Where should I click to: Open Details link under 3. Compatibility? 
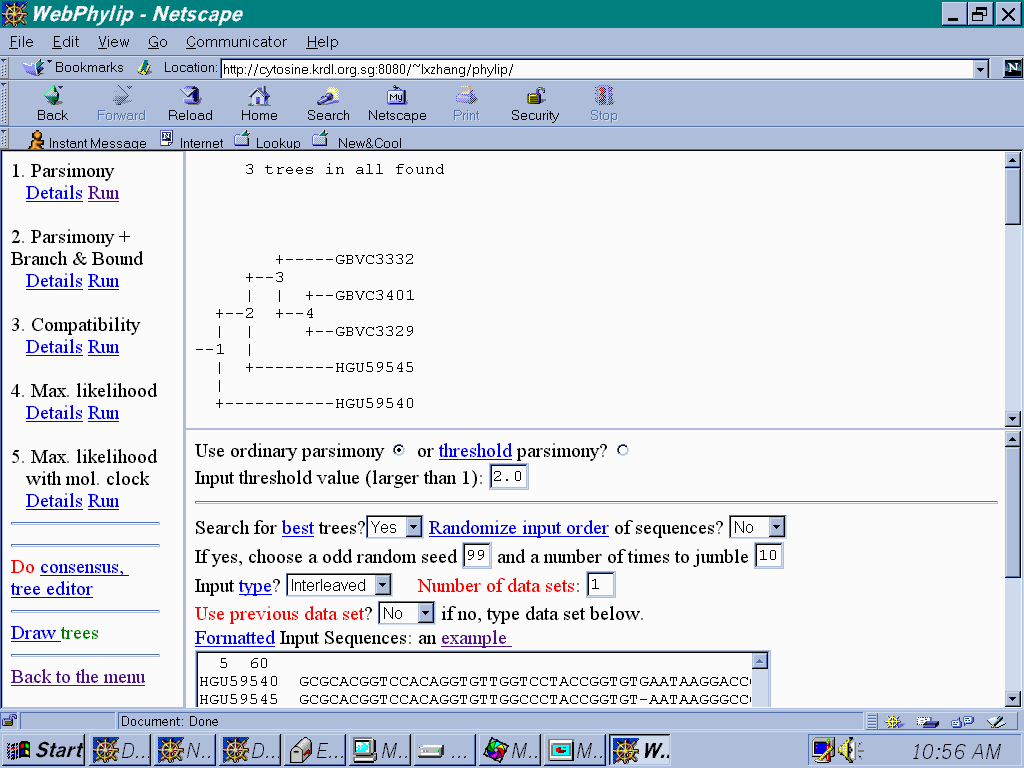click(54, 347)
